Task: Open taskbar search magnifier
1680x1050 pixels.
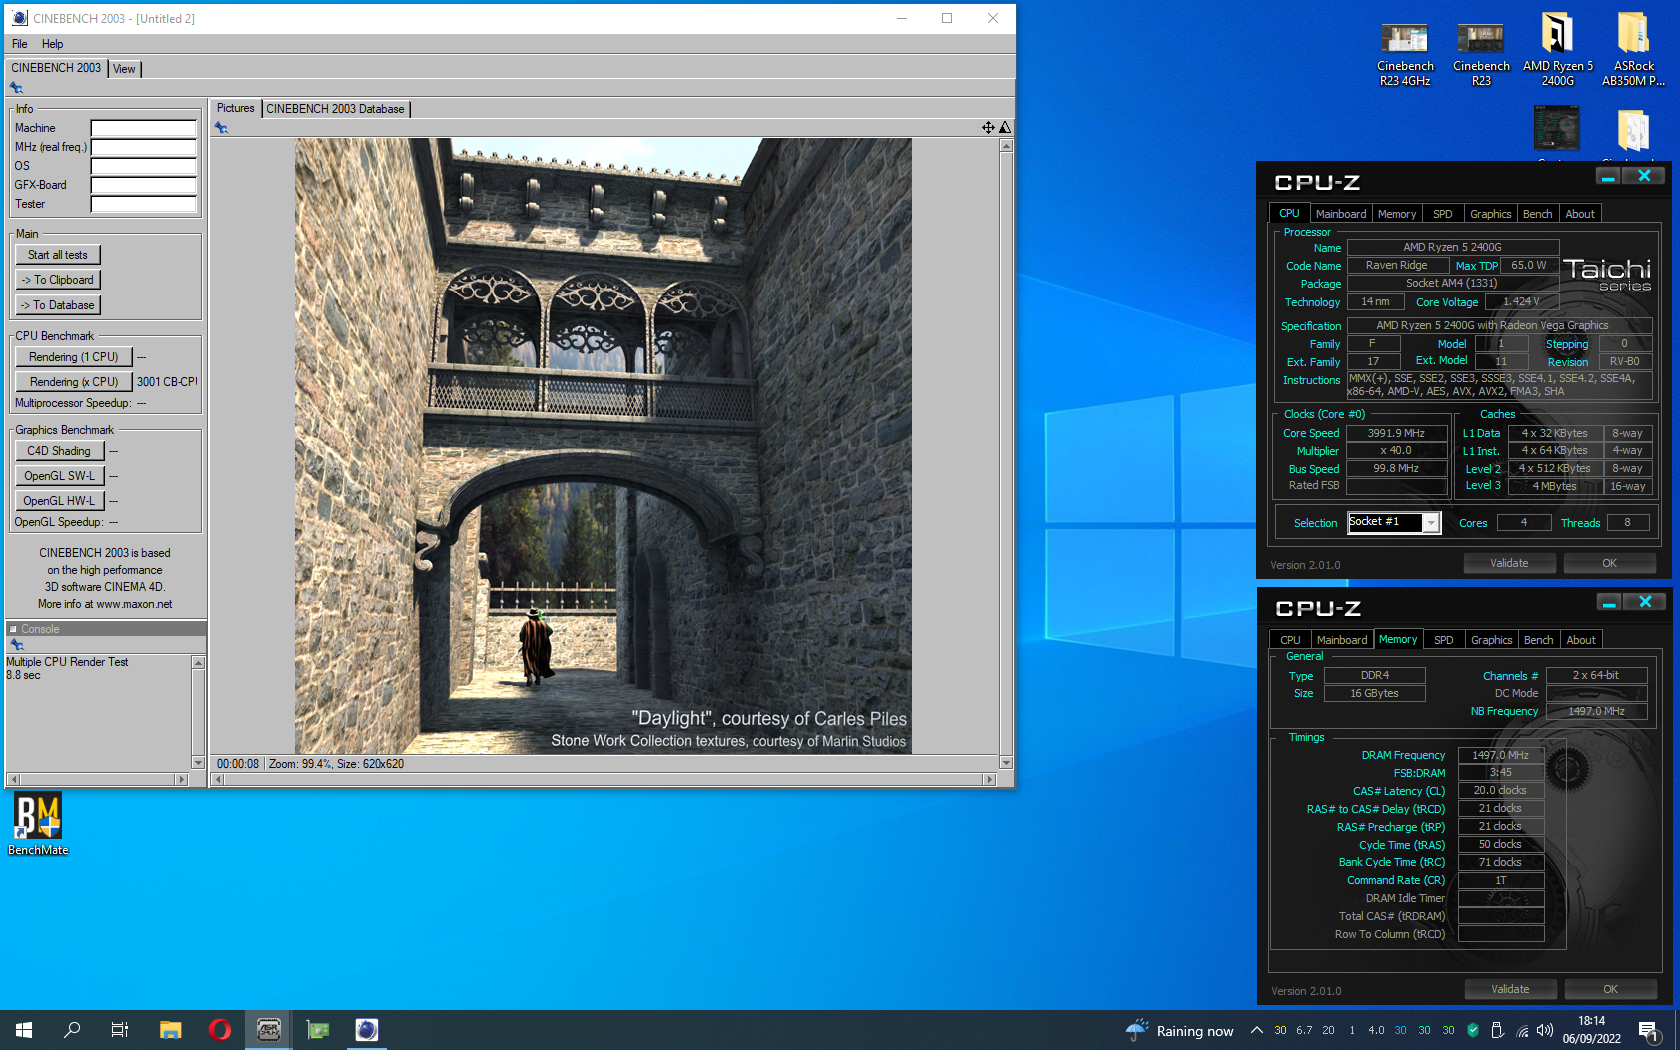Action: point(72,1030)
